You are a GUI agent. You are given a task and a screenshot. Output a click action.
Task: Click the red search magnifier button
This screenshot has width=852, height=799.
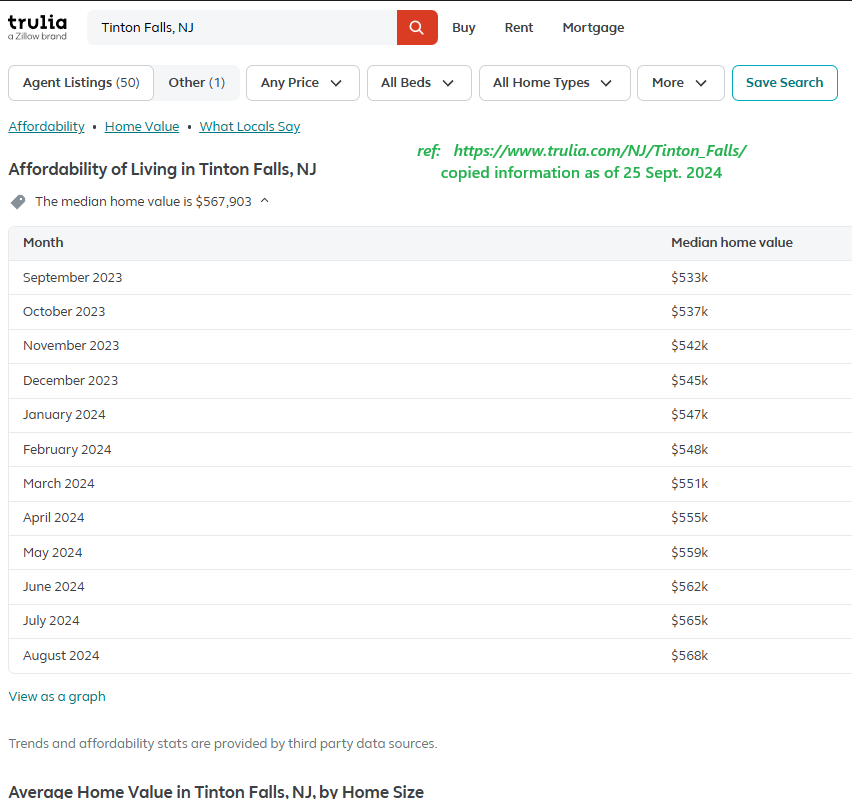(x=417, y=27)
